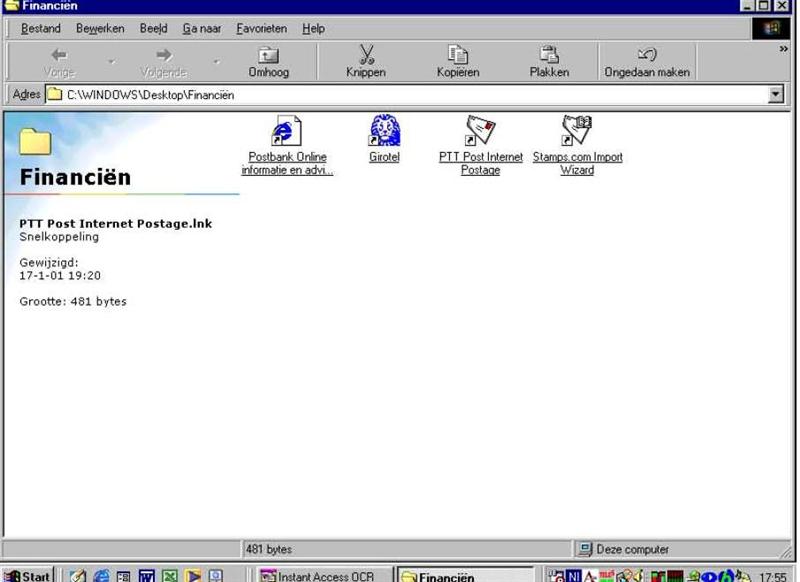The width and height of the screenshot is (800, 582).
Task: Open the Volgende history dropdown arrow
Action: click(217, 62)
